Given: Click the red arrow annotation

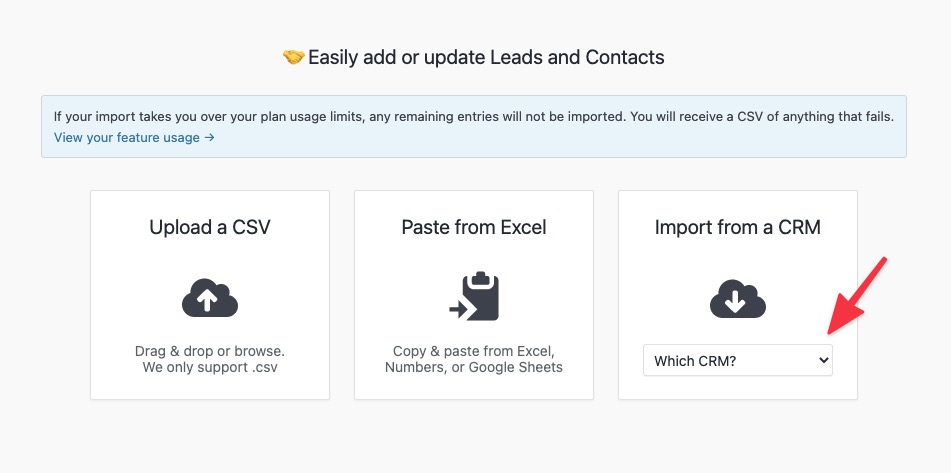Looking at the screenshot, I should (856, 296).
